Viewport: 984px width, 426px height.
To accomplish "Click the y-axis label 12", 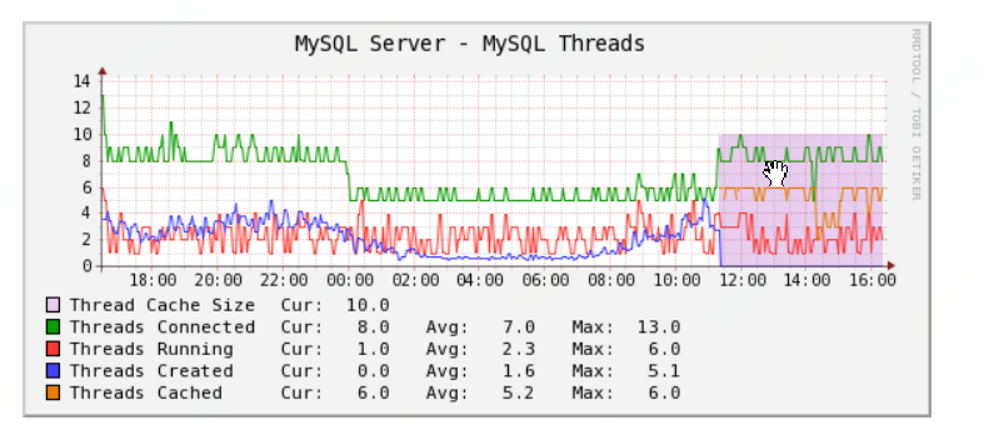I will pos(82,107).
